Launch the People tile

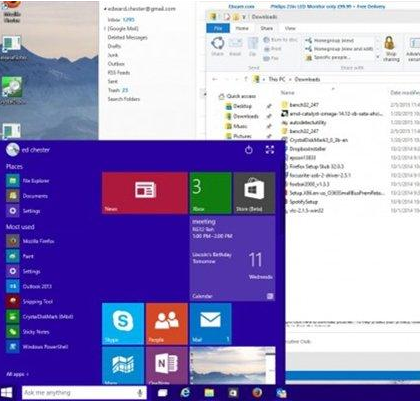coord(167,323)
